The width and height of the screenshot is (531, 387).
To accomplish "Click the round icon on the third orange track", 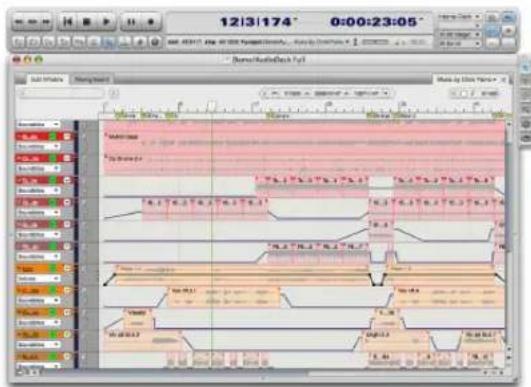I will coord(67,313).
